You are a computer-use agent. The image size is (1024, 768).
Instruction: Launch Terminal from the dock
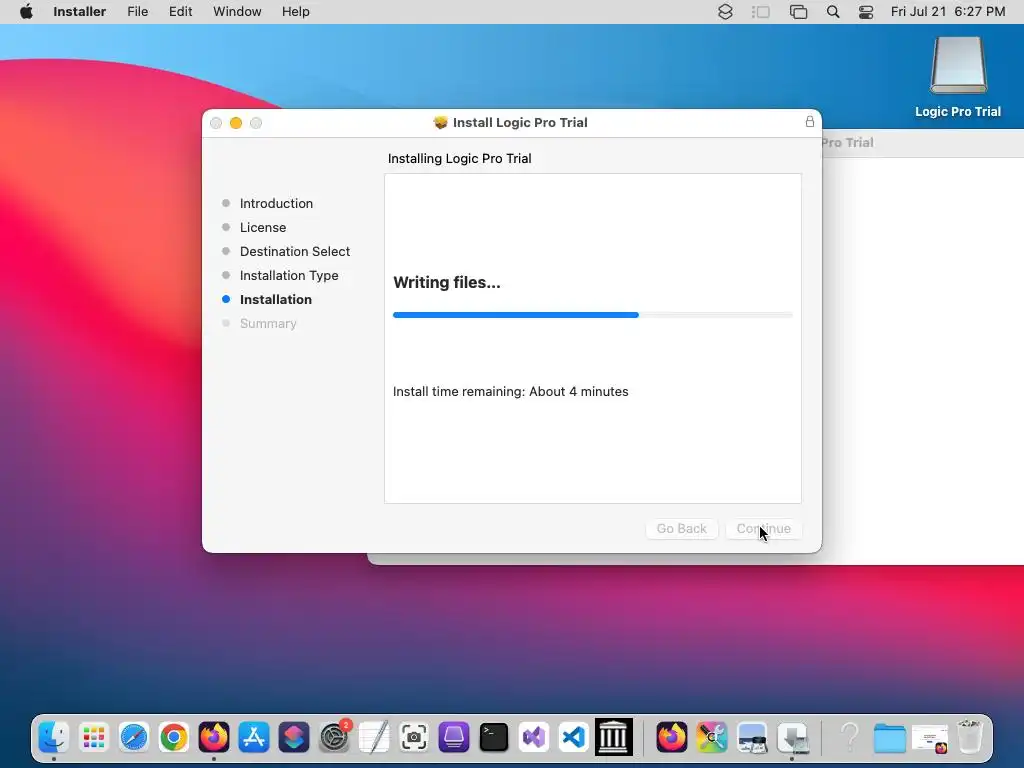tap(494, 737)
